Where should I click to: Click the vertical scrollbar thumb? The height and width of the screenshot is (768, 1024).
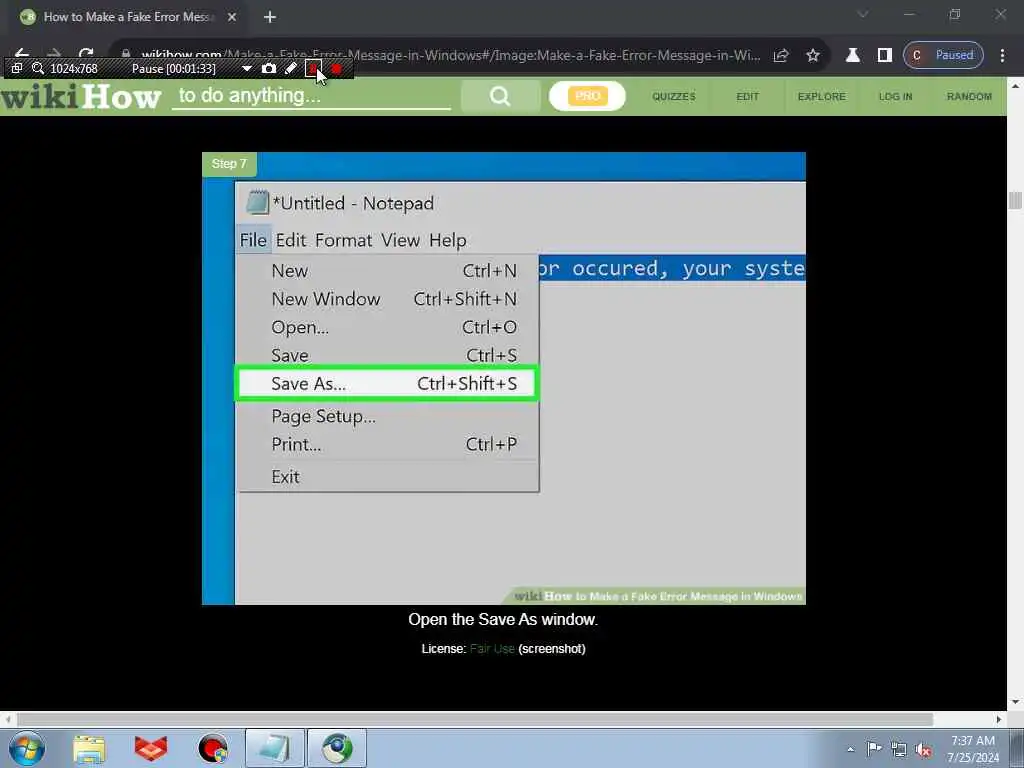point(1015,200)
